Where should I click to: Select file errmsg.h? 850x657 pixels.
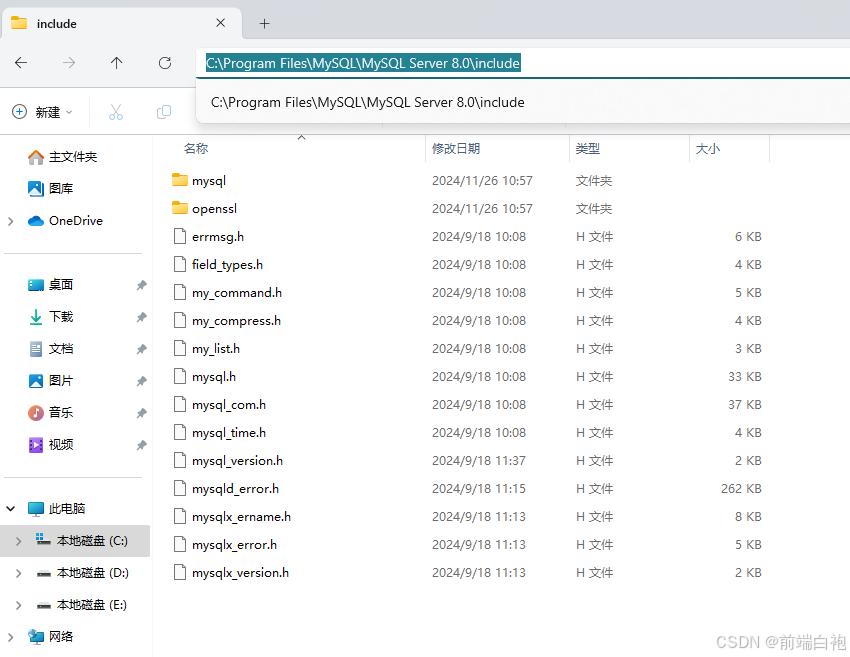click(209, 237)
